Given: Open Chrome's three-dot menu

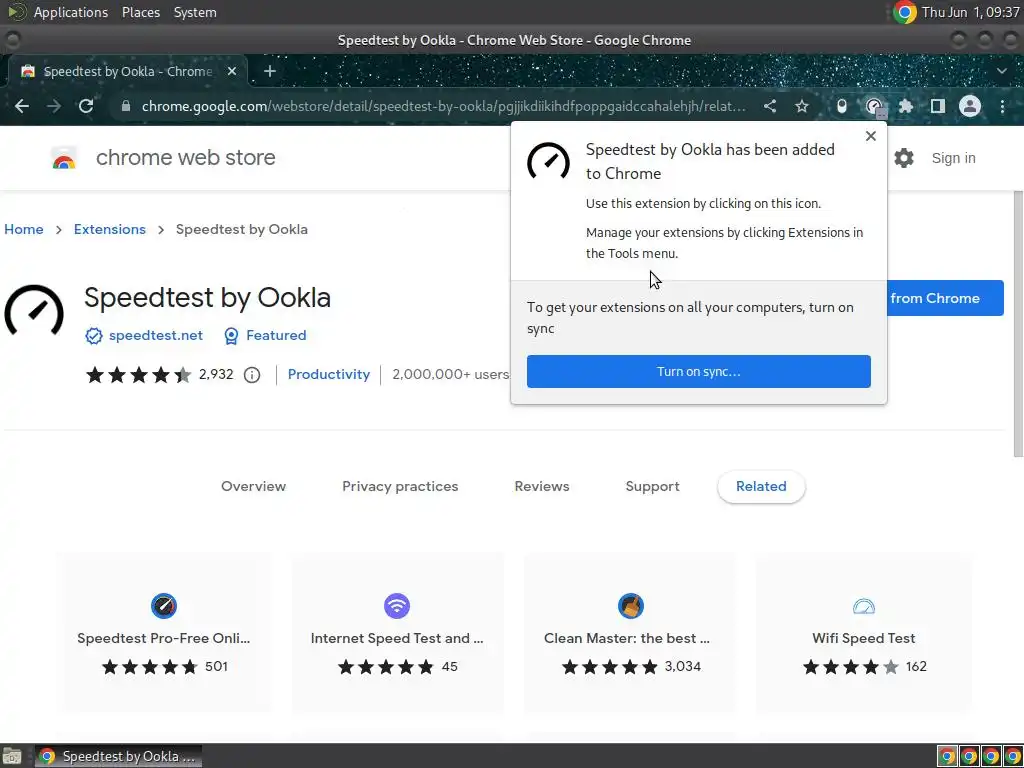Looking at the screenshot, I should [x=1002, y=106].
